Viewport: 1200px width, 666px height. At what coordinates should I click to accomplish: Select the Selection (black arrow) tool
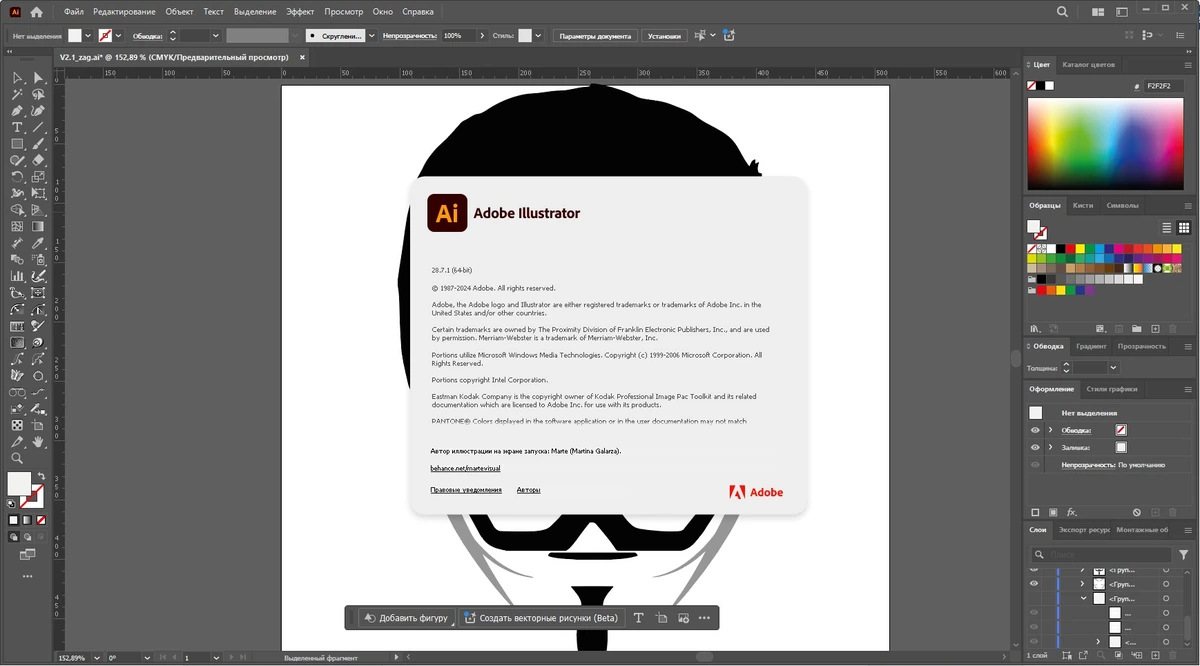pos(17,78)
